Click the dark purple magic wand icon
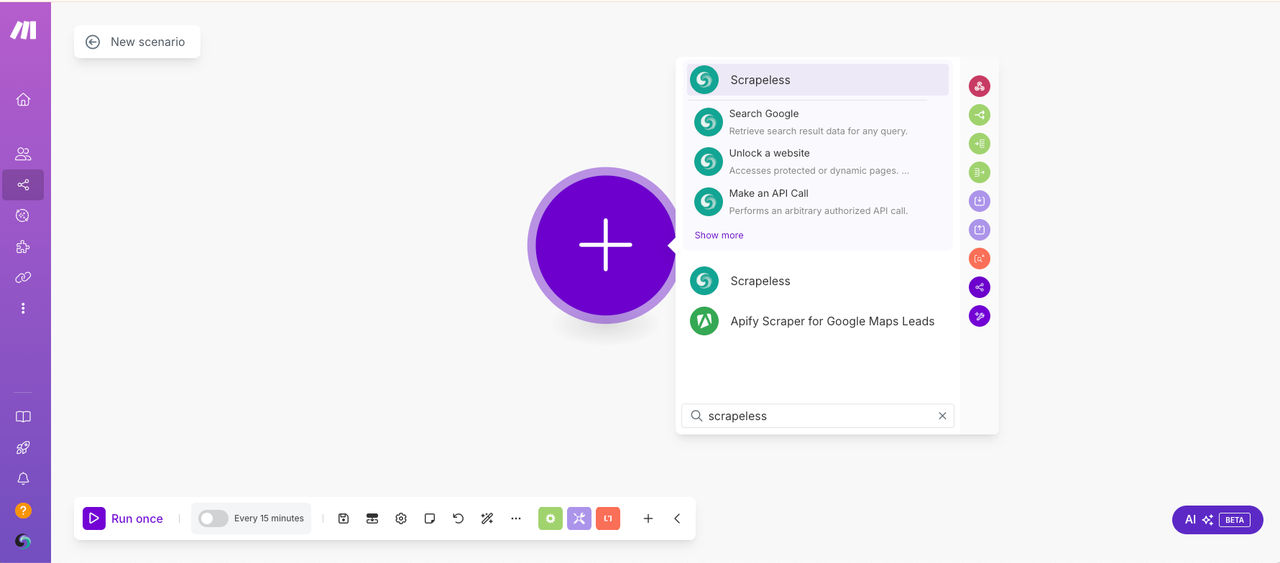 979,316
